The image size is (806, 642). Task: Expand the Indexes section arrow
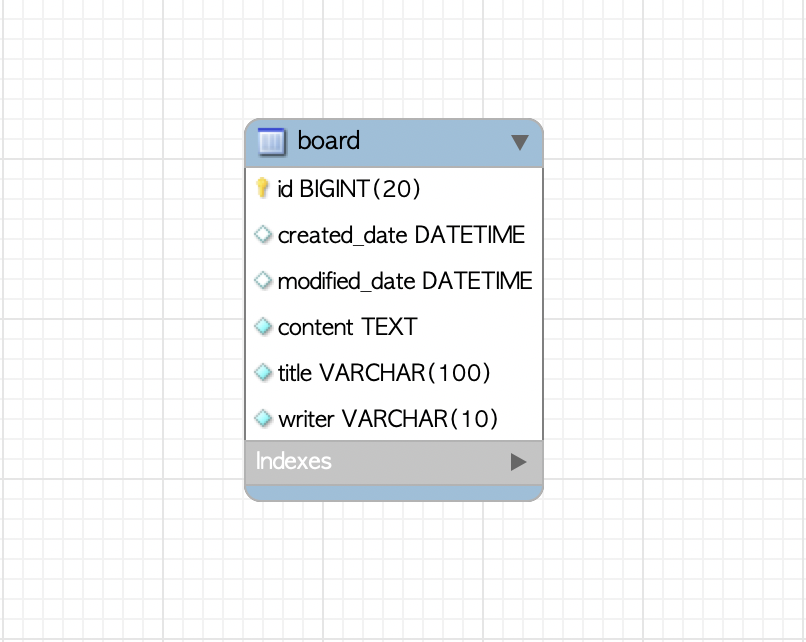[519, 462]
